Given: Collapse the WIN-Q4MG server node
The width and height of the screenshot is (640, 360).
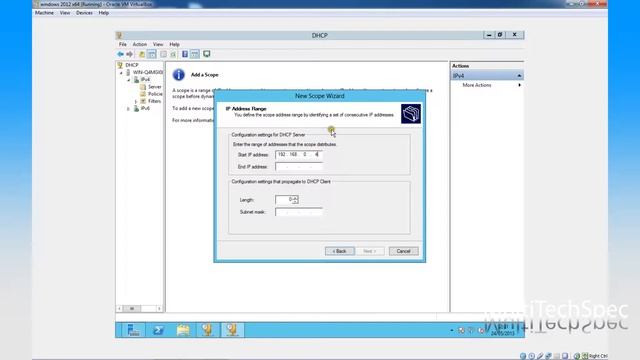Looking at the screenshot, I should click(x=121, y=73).
